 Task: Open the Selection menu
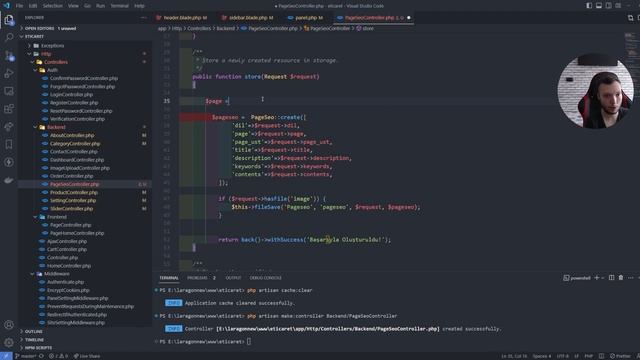click(53, 6)
